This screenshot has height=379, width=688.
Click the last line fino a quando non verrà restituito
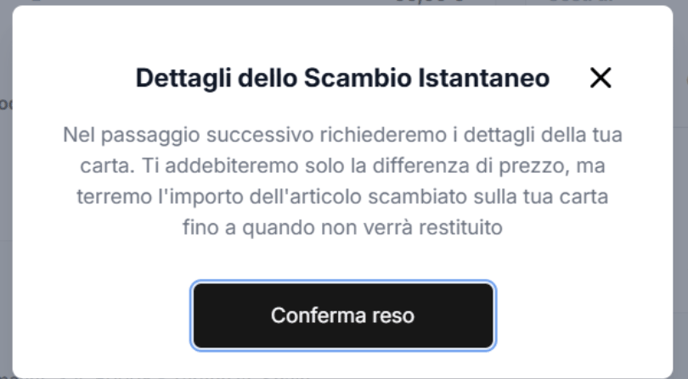[x=342, y=228]
